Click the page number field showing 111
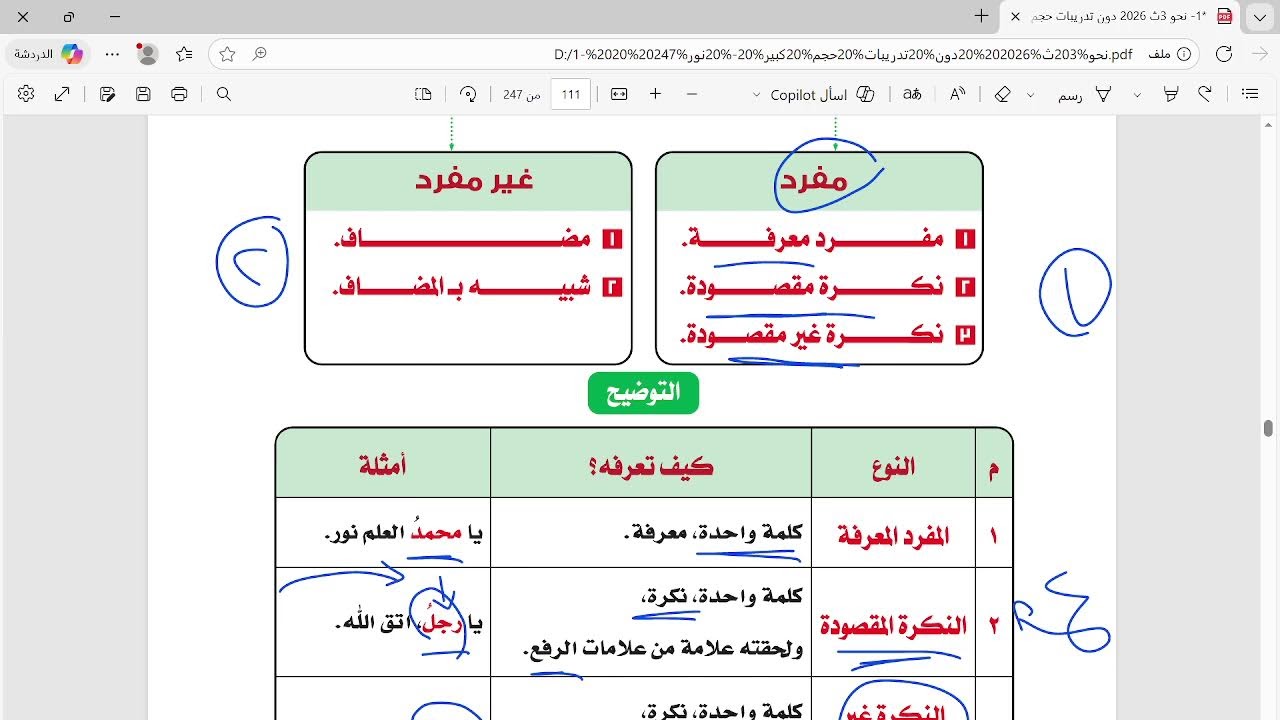The image size is (1280, 720). (x=571, y=94)
